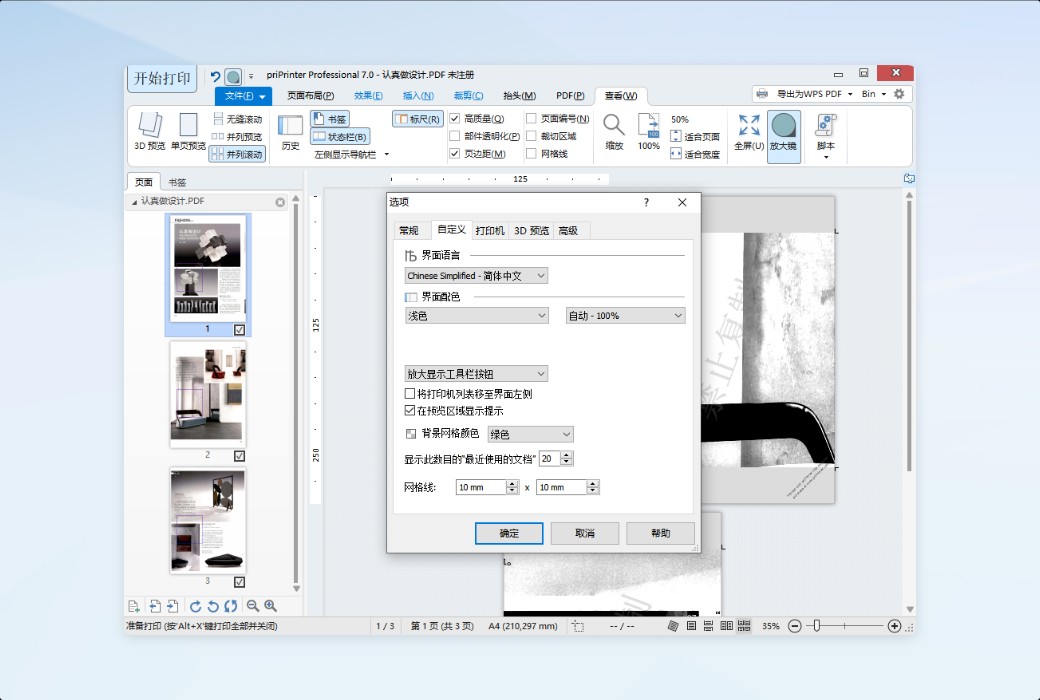Screen dimensions: 1040x700
Task: Enable 页面编号(N) checkbox
Action: click(x=531, y=119)
